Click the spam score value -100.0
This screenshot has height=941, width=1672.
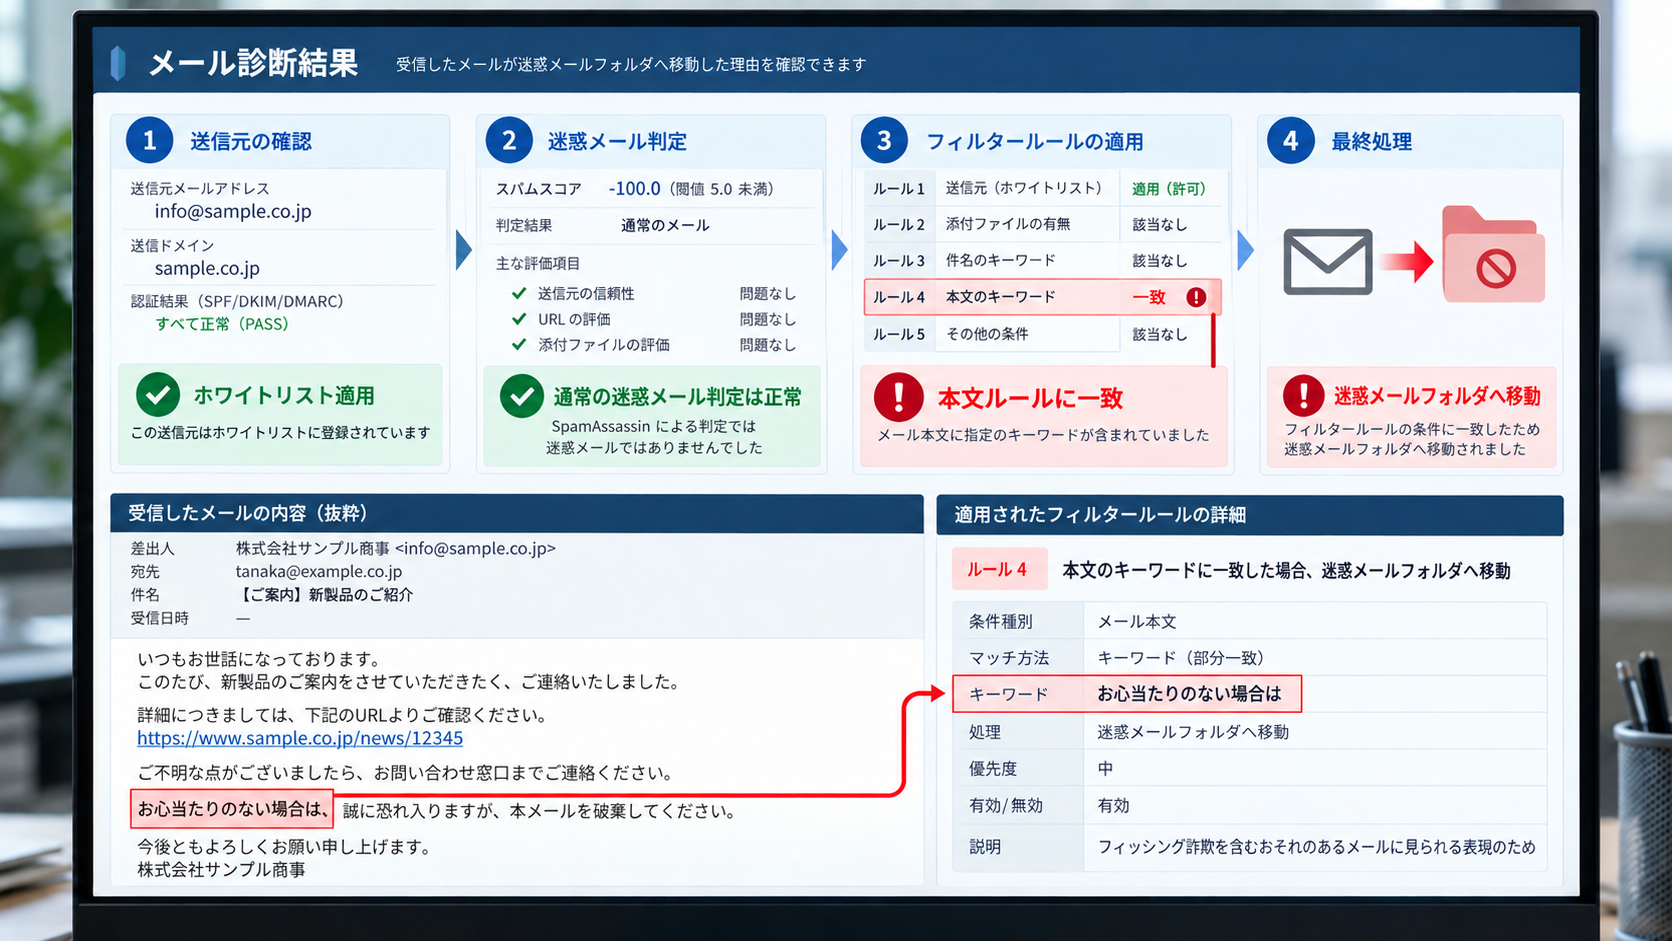(x=635, y=188)
